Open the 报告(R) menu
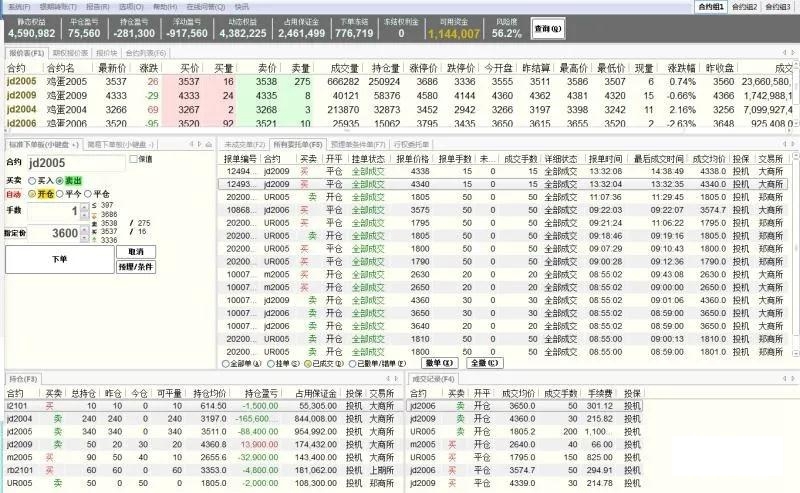 tap(97, 7)
